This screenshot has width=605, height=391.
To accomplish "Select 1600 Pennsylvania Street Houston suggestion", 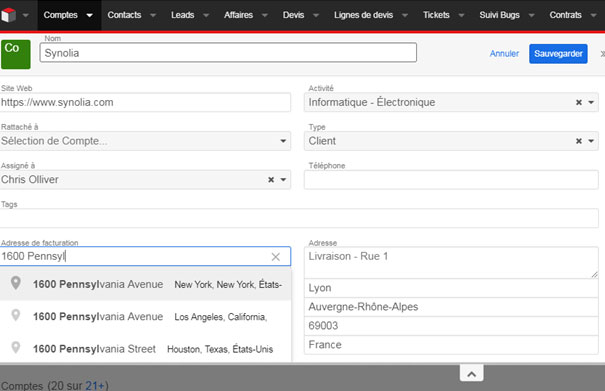I will [145, 349].
